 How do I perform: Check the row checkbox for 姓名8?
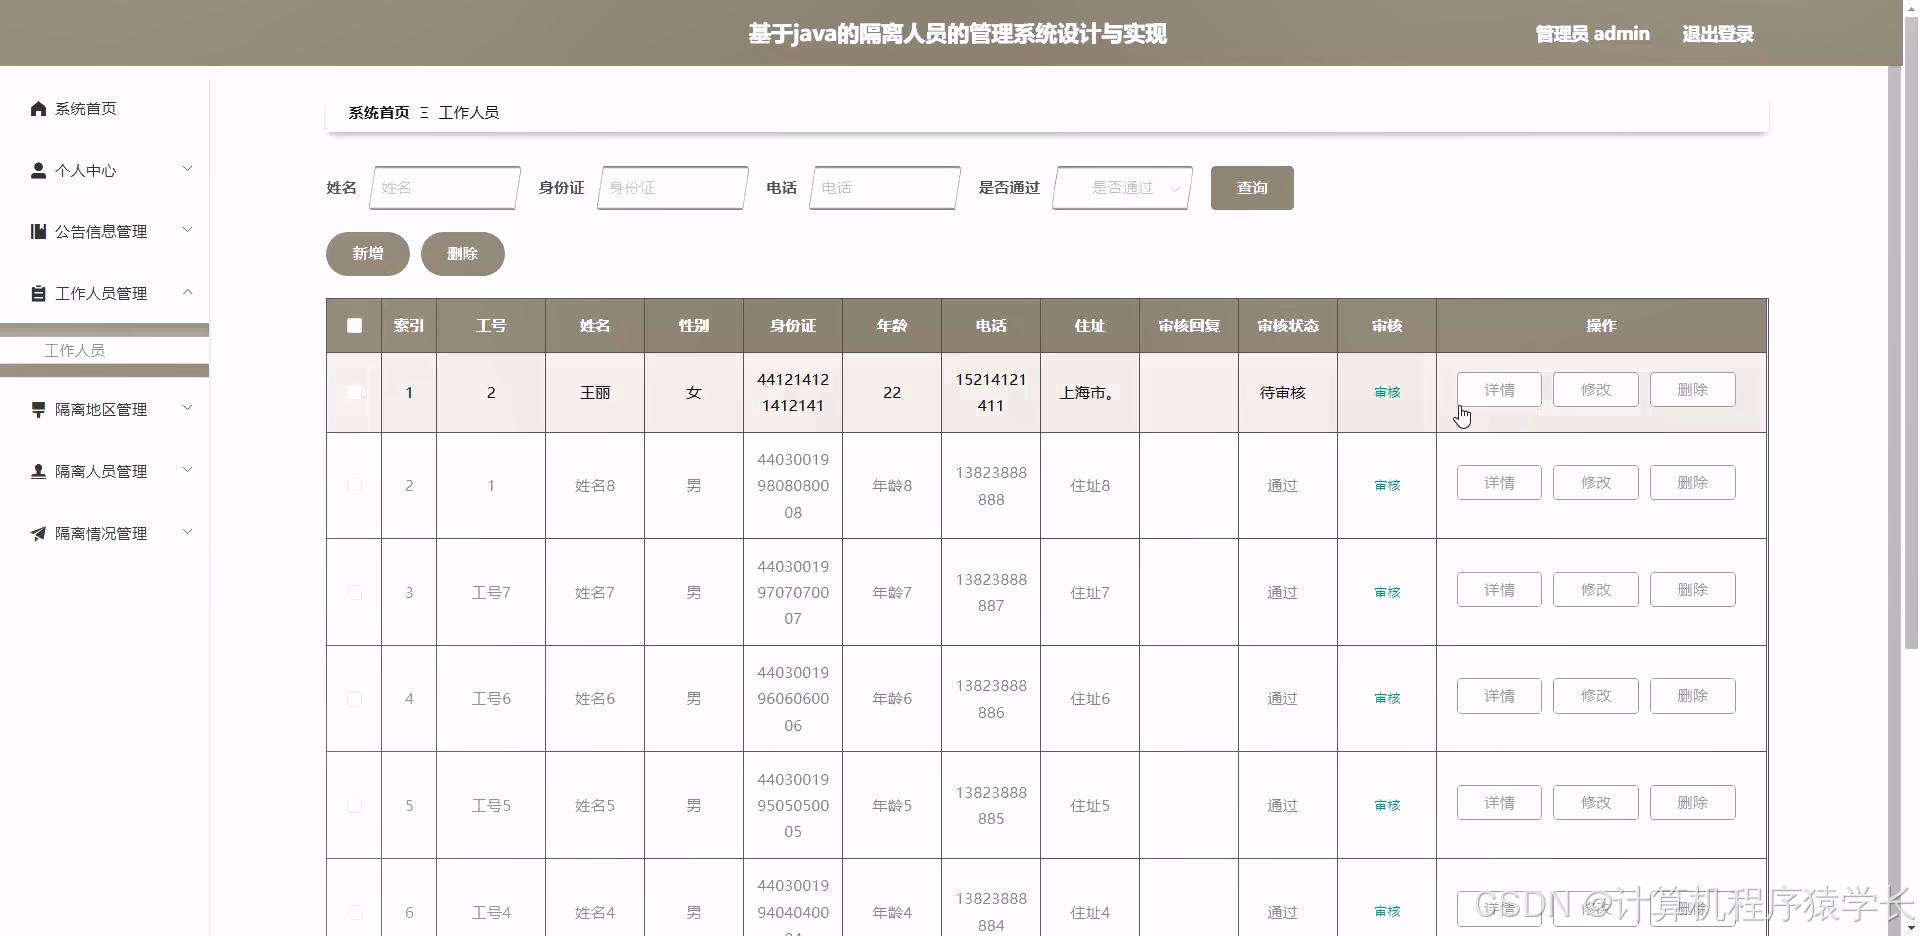pyautogui.click(x=354, y=485)
